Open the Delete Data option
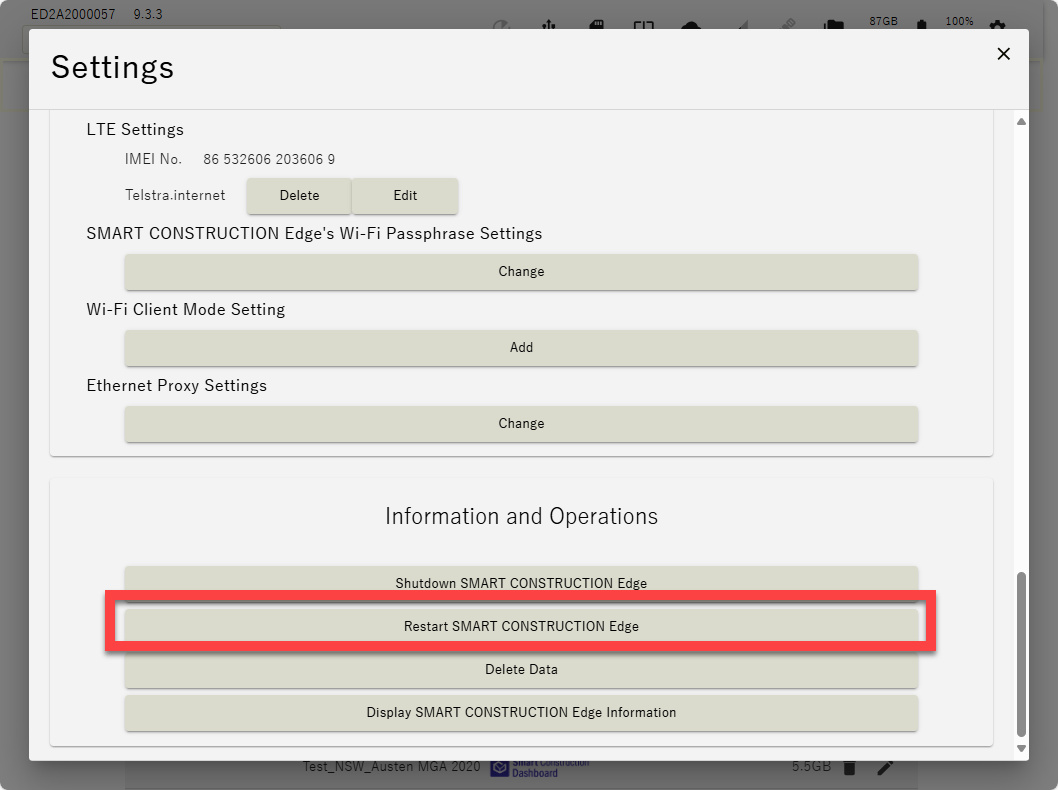 pyautogui.click(x=521, y=670)
